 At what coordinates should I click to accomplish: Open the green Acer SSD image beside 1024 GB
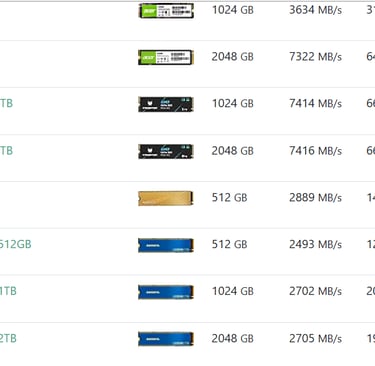click(166, 11)
